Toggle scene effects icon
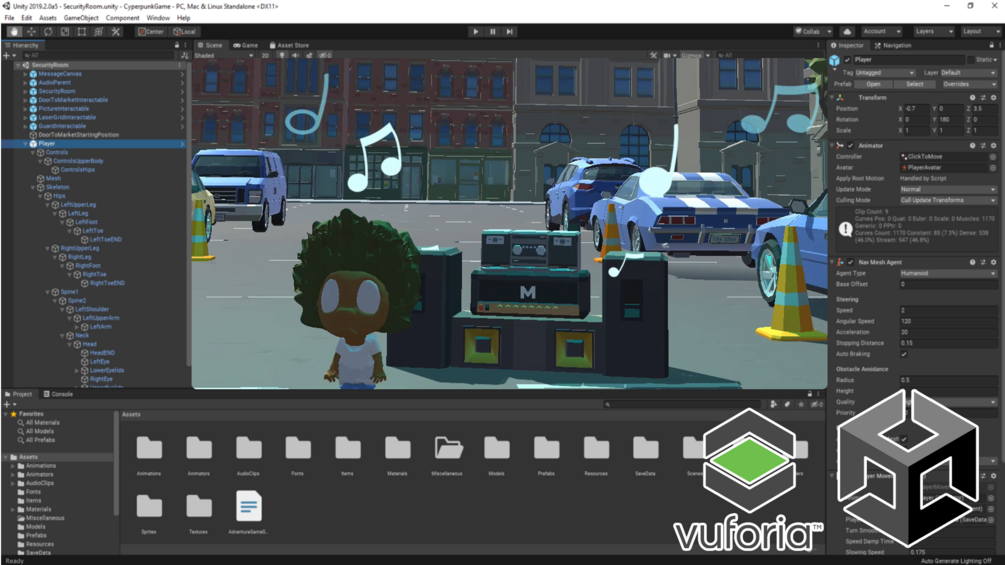1005x565 pixels. click(x=309, y=55)
